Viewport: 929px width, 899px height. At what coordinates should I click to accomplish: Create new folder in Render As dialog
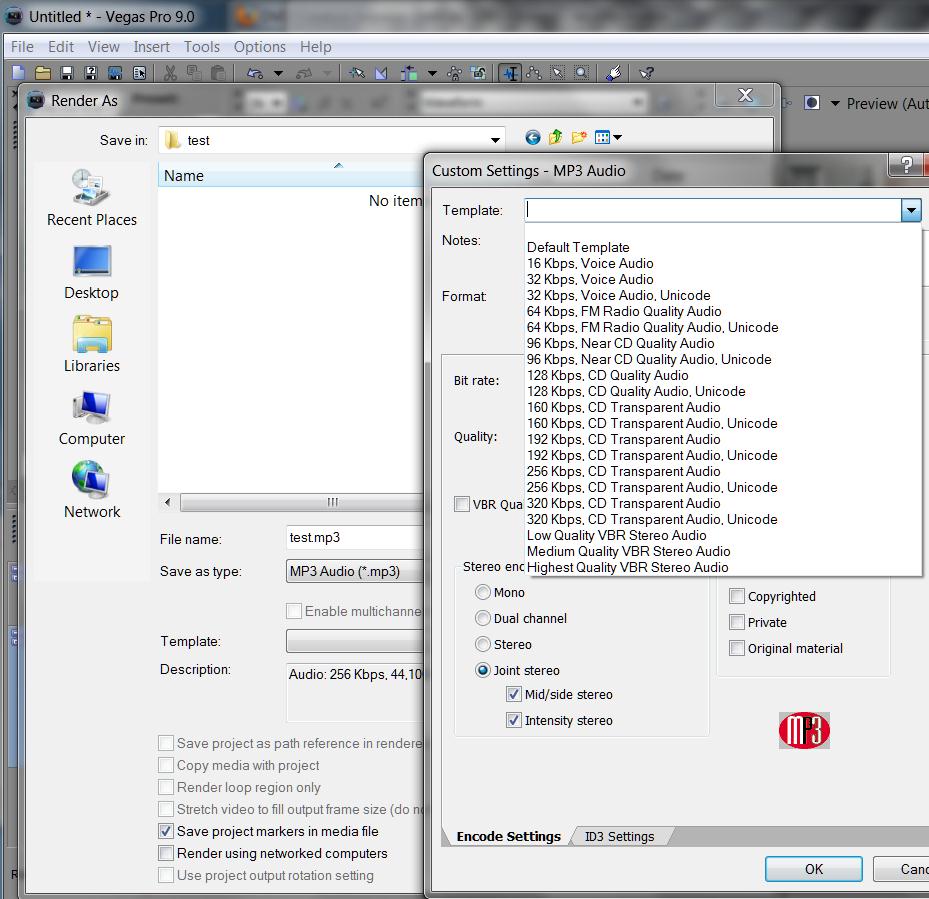[579, 137]
